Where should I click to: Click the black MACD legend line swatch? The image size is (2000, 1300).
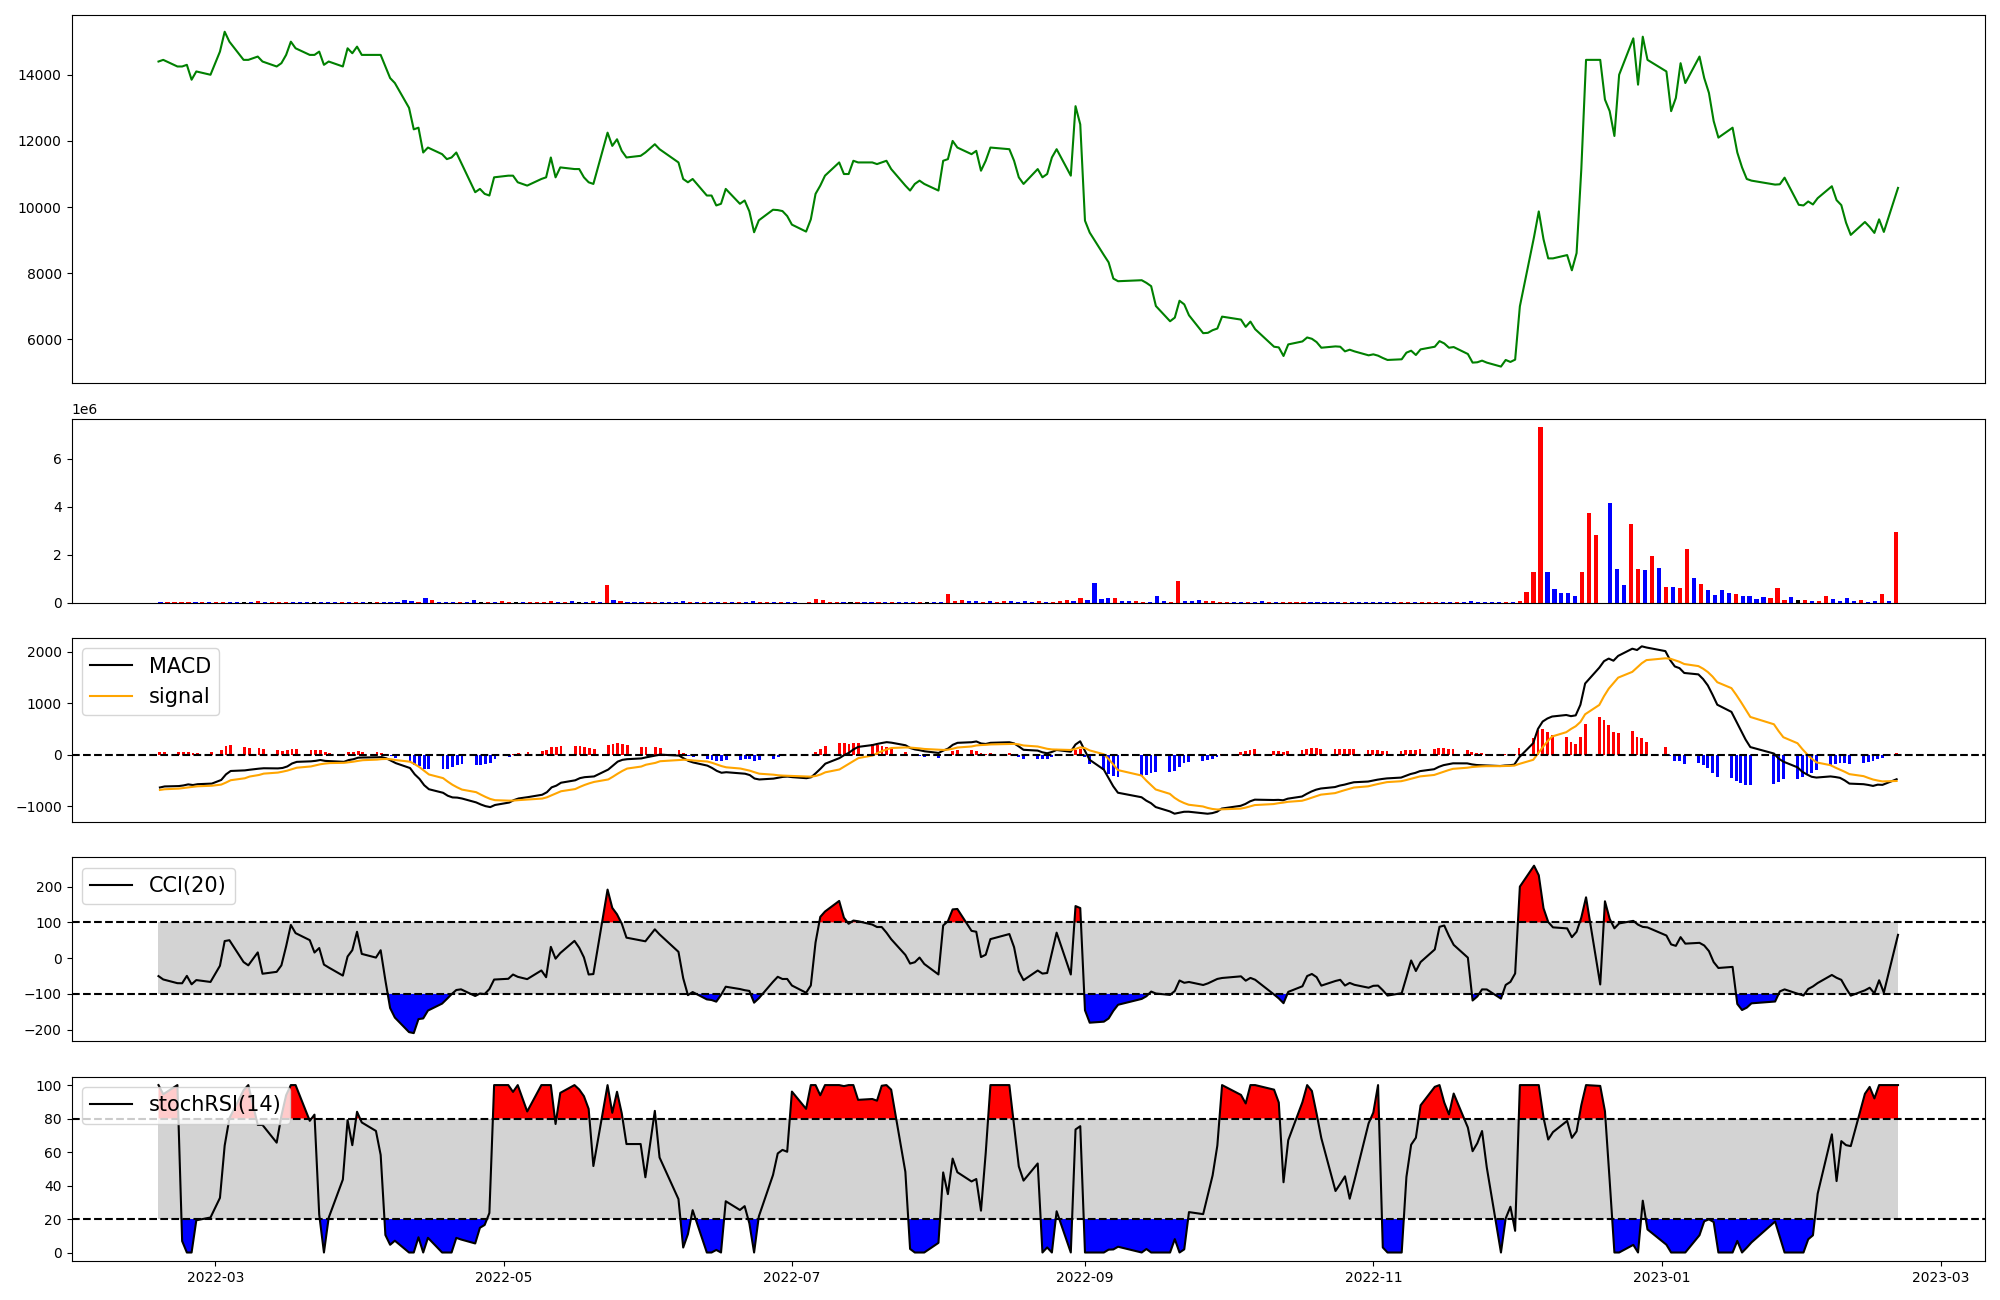click(111, 666)
